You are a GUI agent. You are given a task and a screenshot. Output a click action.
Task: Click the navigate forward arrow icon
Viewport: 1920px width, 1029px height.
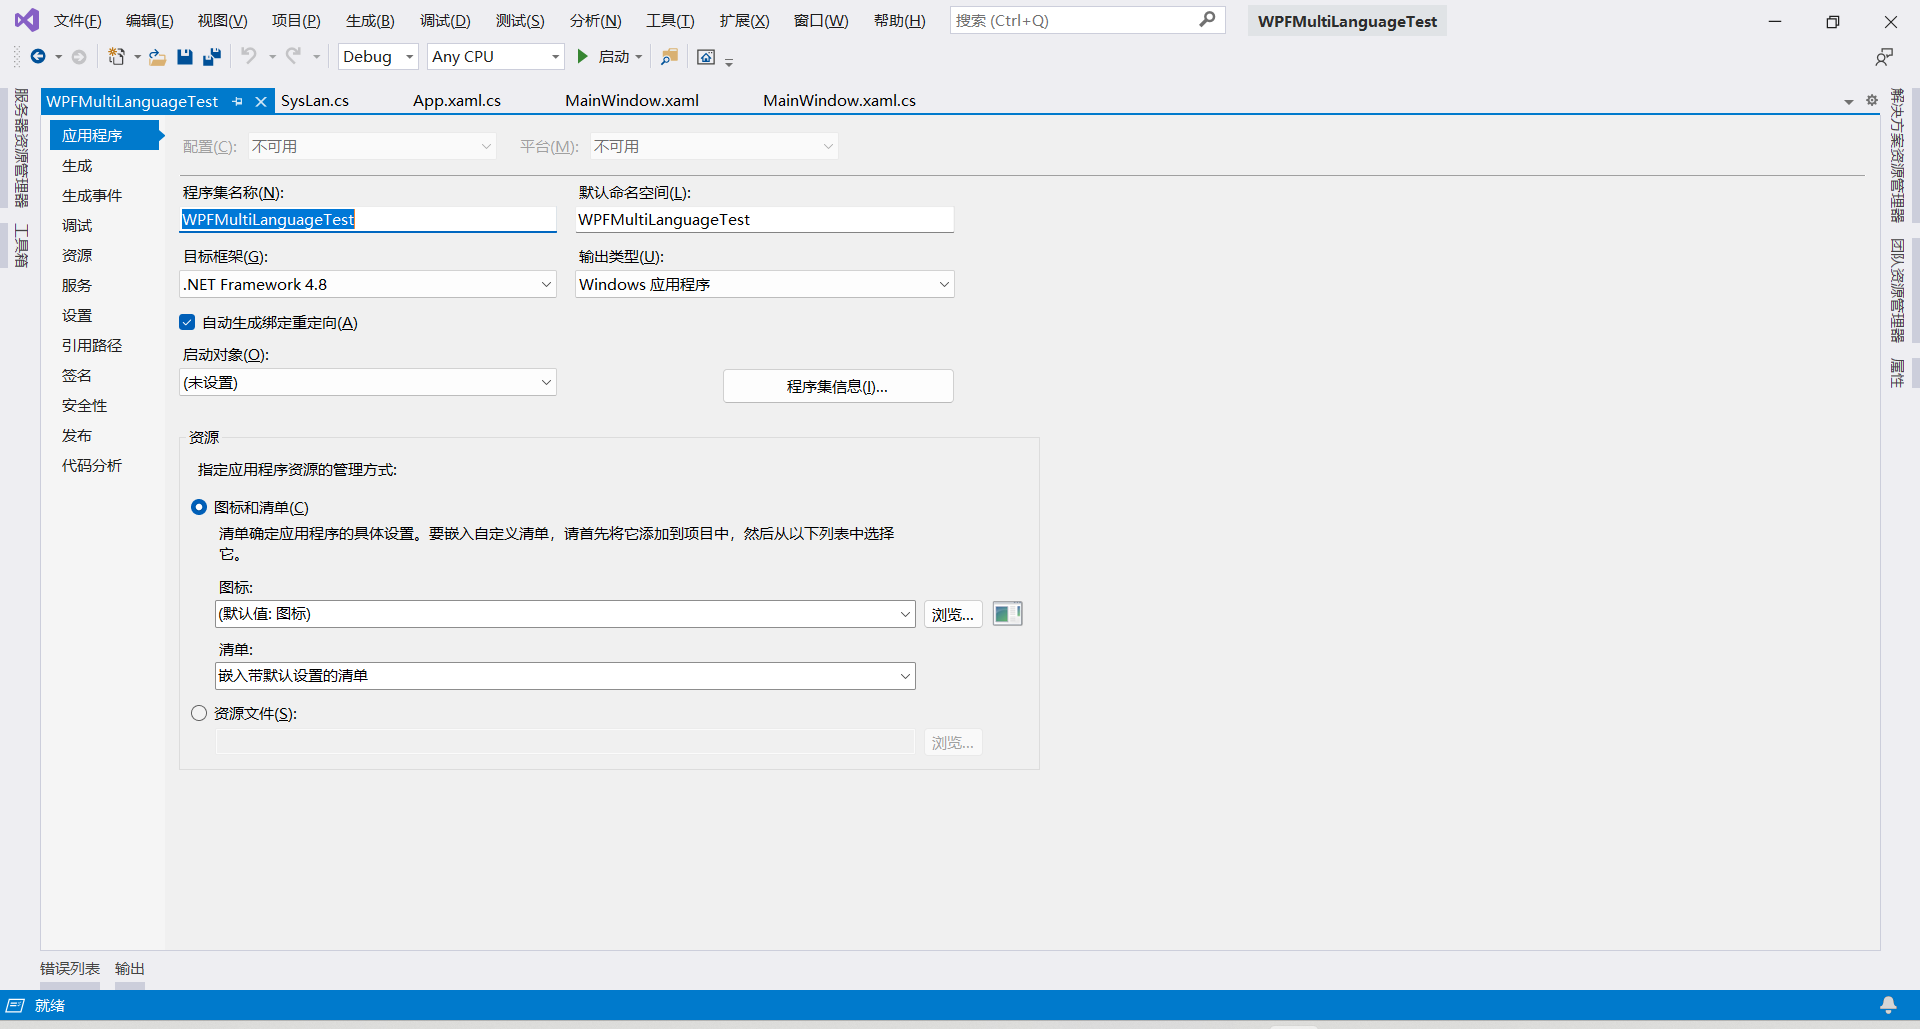point(79,57)
